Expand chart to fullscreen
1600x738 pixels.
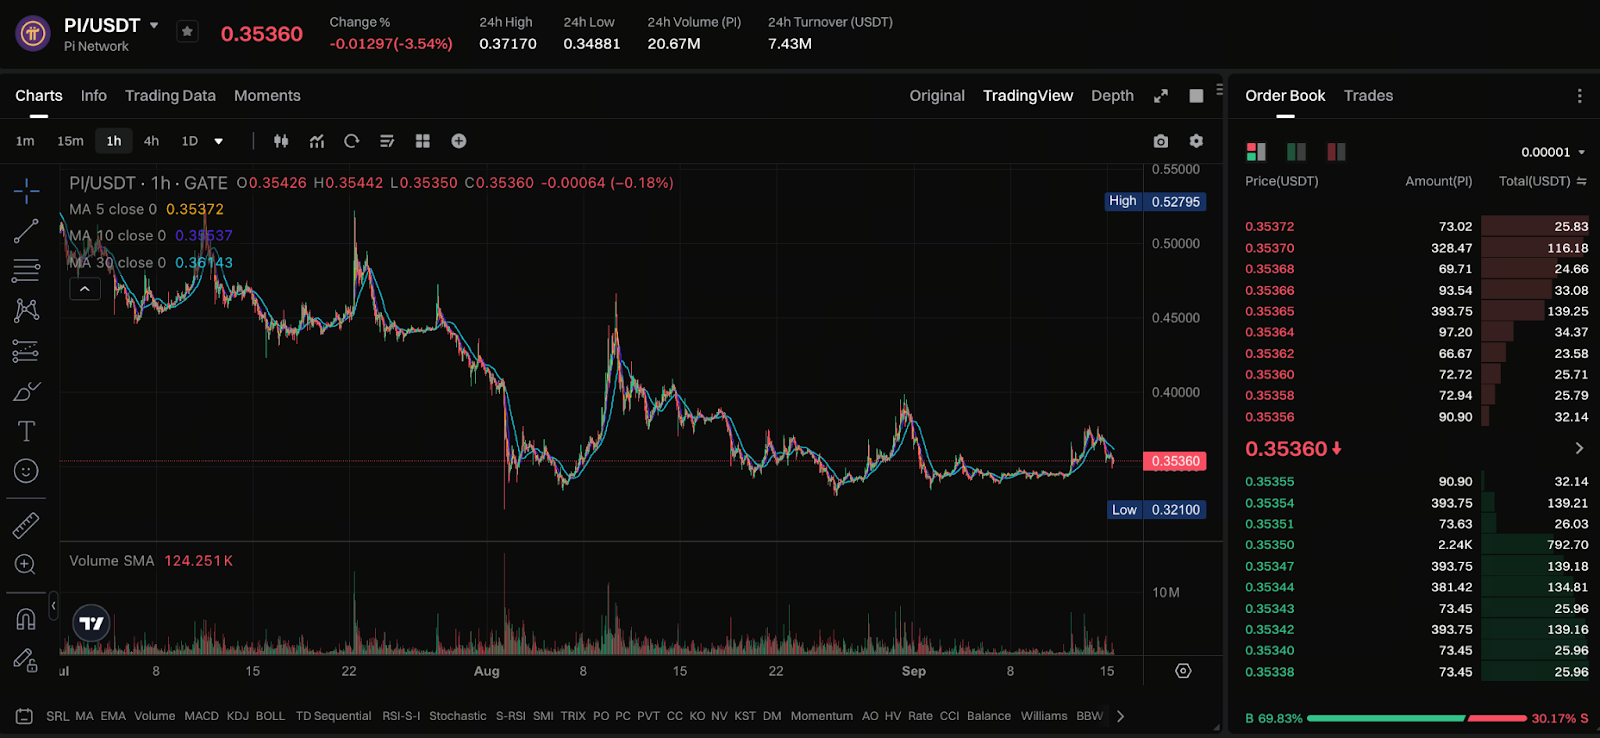tap(1161, 96)
